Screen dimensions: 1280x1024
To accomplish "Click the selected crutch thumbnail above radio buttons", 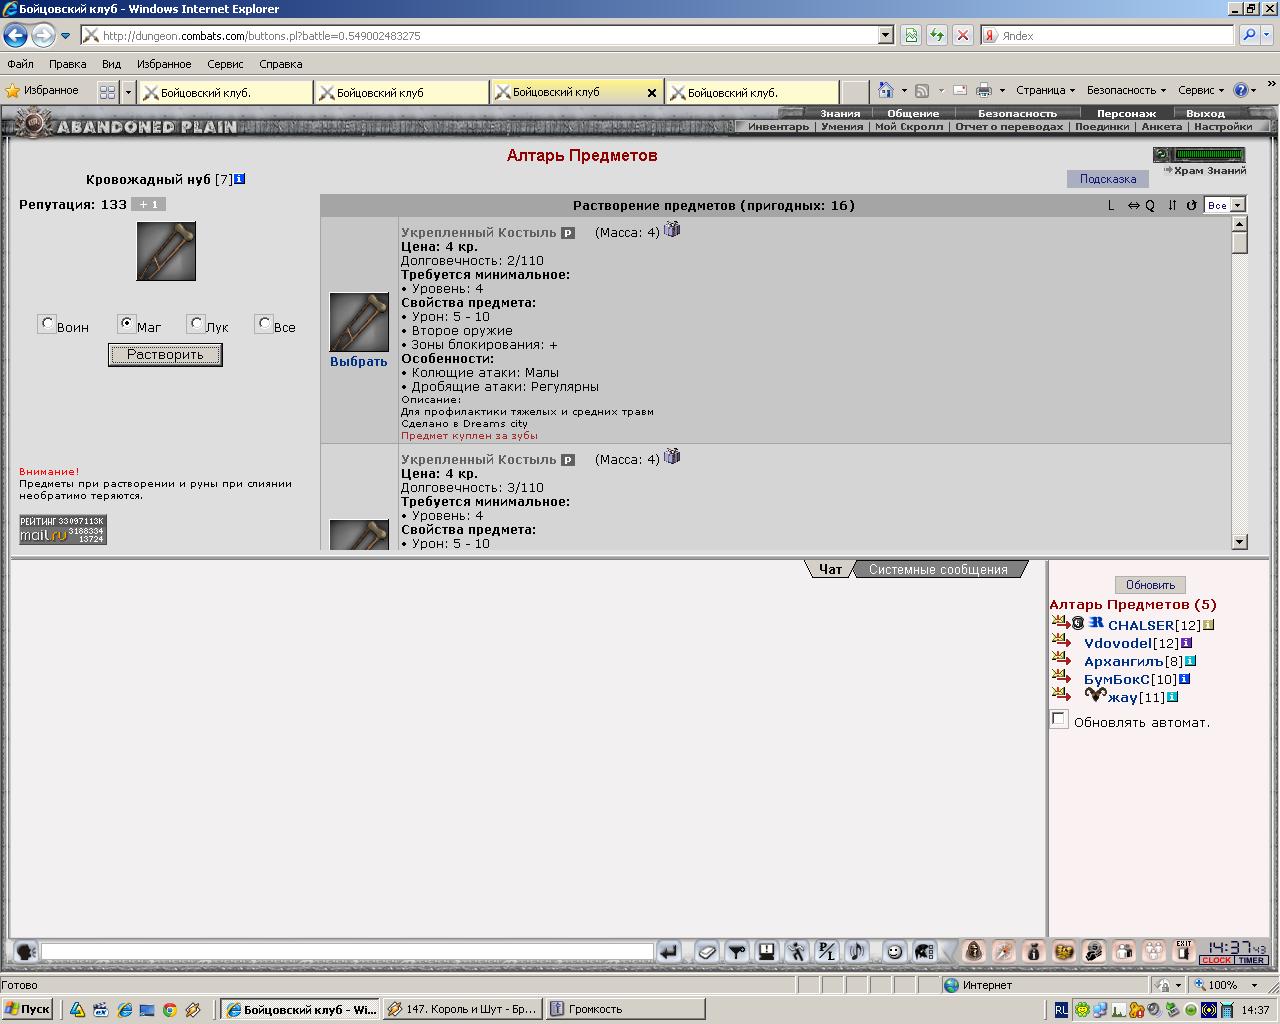I will [x=166, y=251].
